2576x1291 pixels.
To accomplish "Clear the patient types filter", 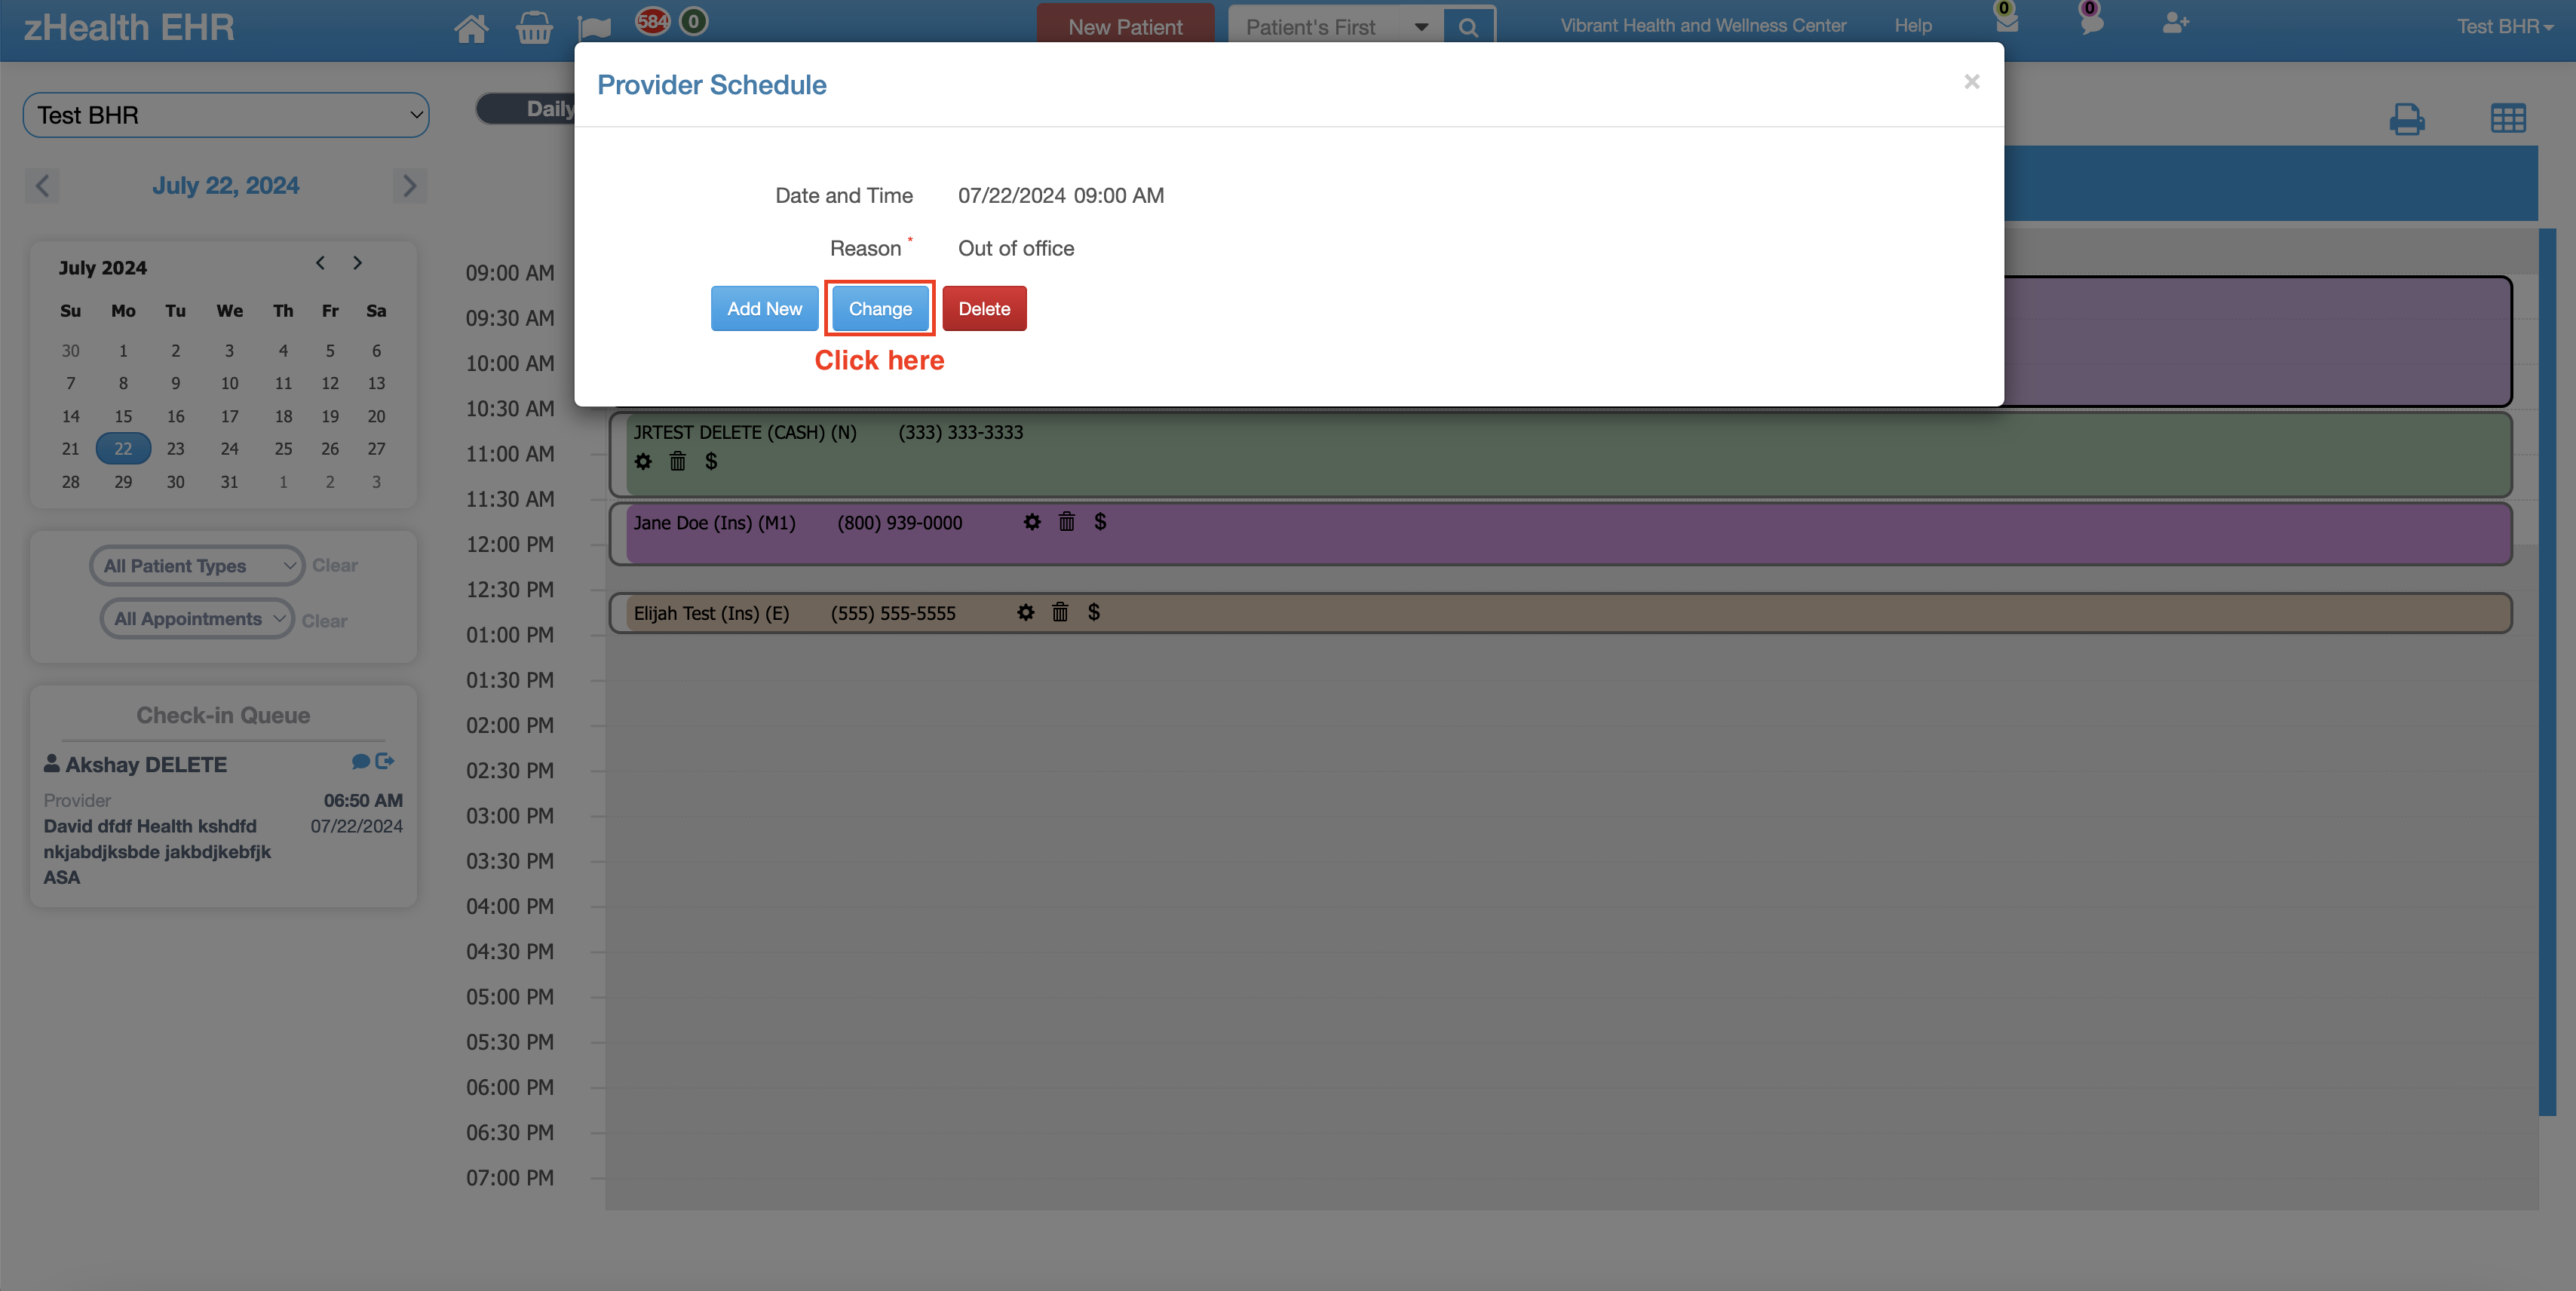I will tap(334, 566).
